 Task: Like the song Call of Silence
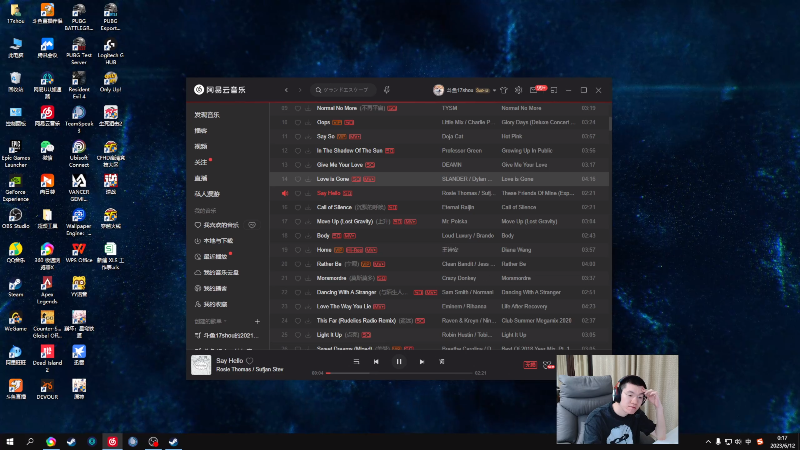coord(298,208)
